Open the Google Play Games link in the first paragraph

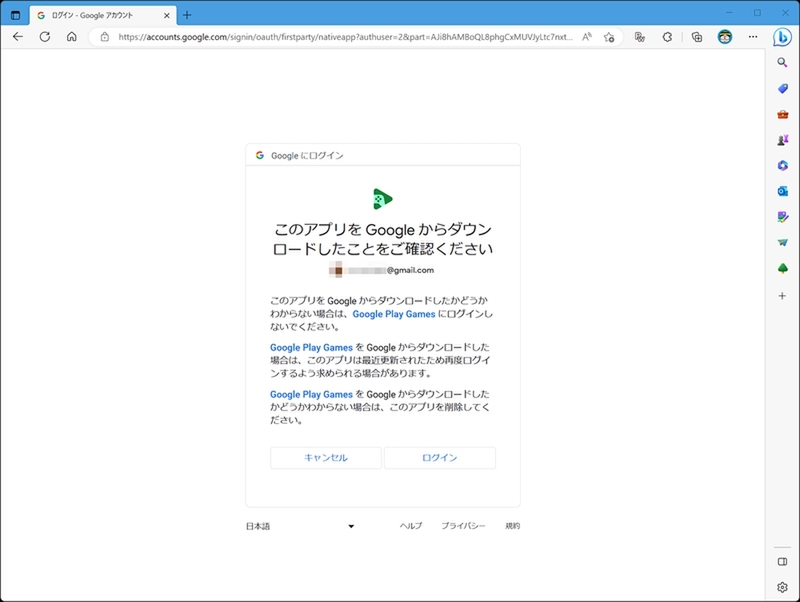[x=394, y=314]
